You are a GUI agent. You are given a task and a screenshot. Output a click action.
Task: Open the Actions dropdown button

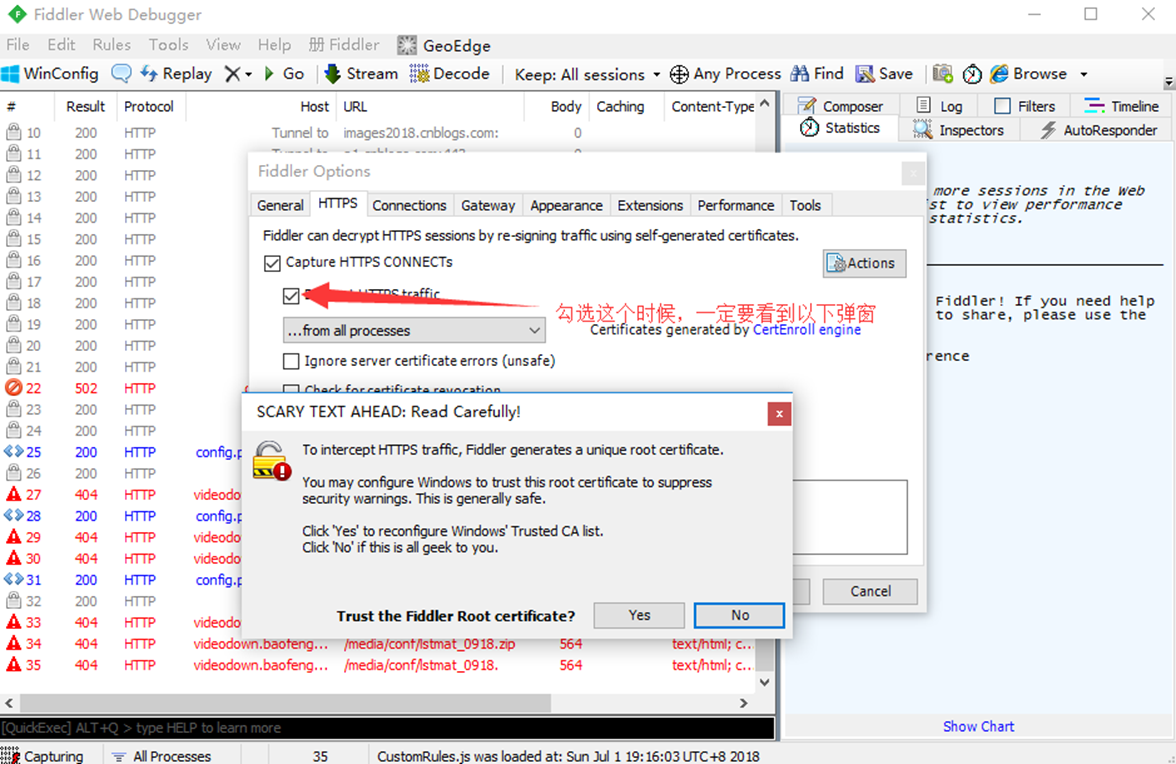864,263
